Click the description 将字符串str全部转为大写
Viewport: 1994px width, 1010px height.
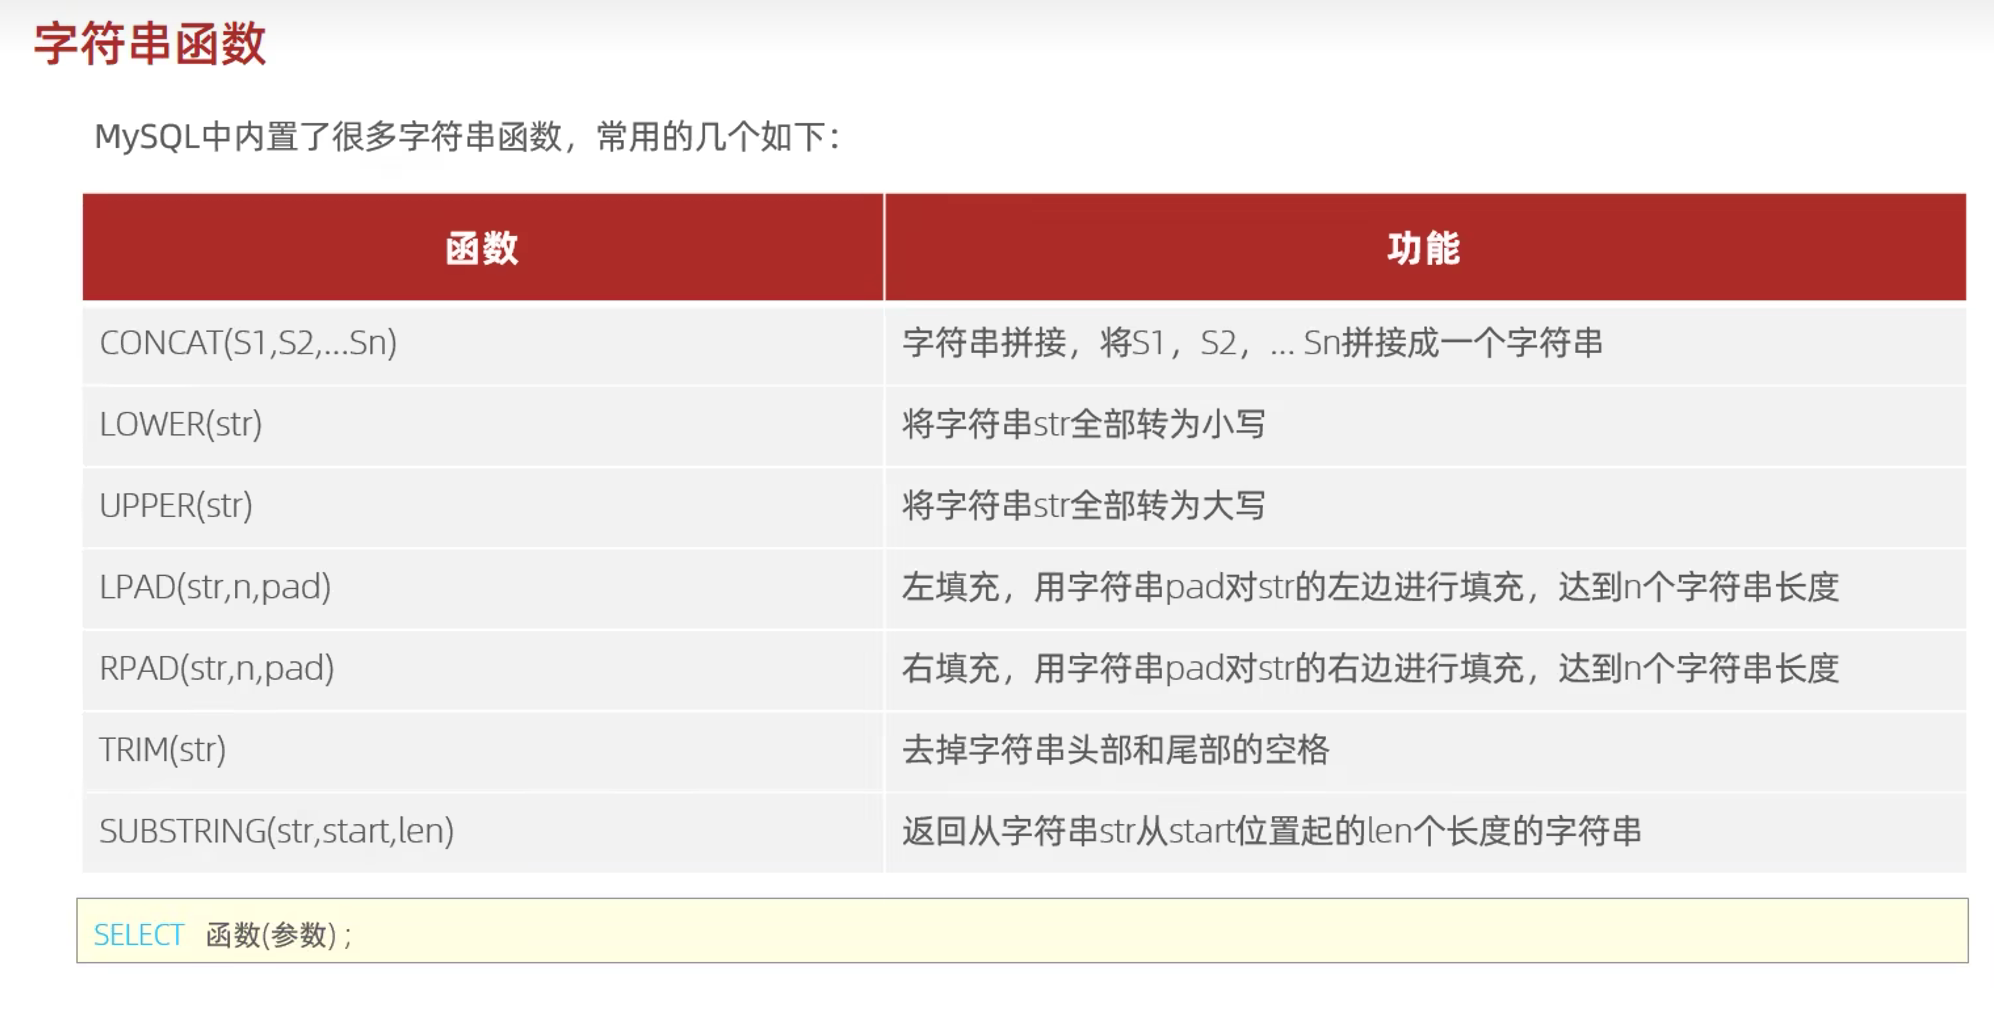tap(1084, 505)
